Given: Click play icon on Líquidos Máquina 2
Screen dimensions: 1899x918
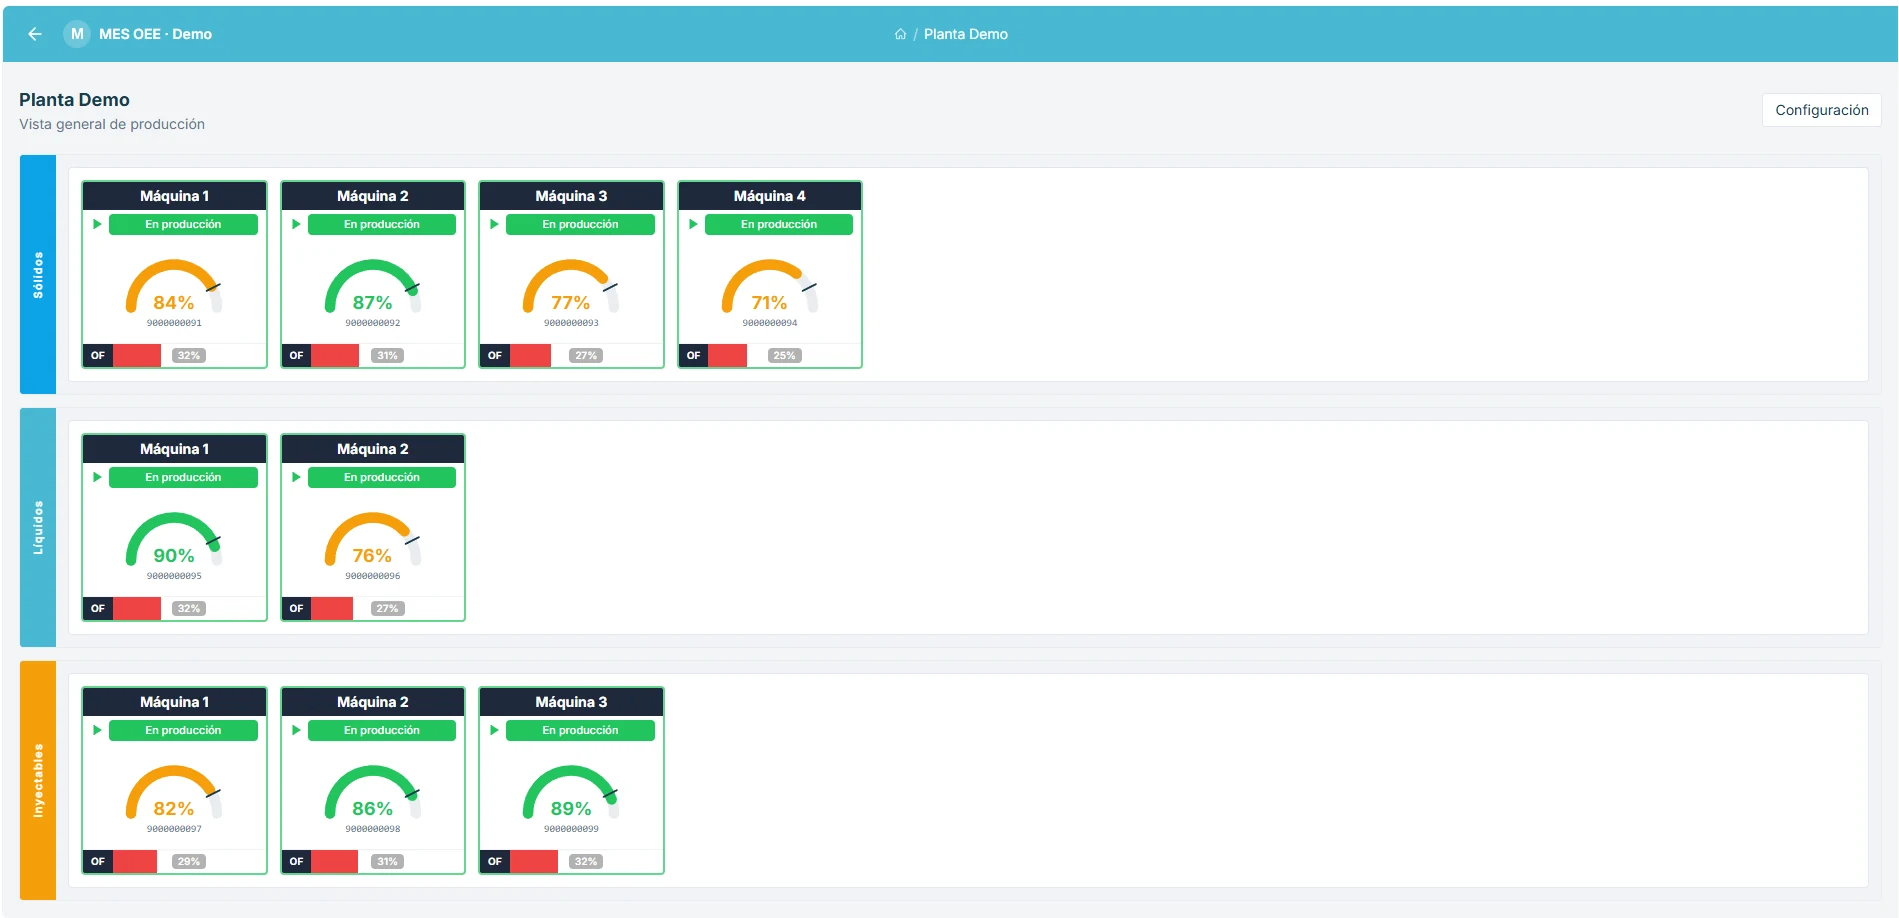Looking at the screenshot, I should (296, 477).
